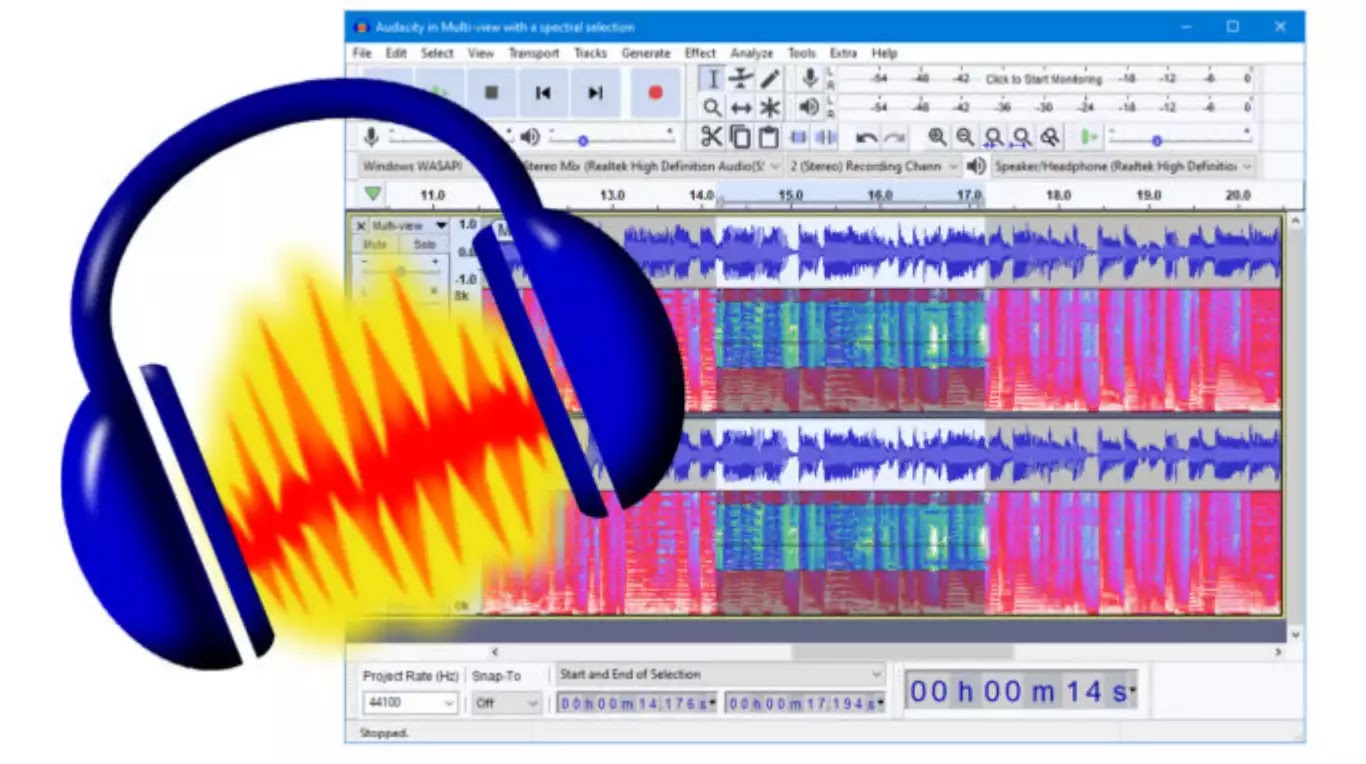The image size is (1366, 764).
Task: Open the Generate menu
Action: pyautogui.click(x=646, y=53)
